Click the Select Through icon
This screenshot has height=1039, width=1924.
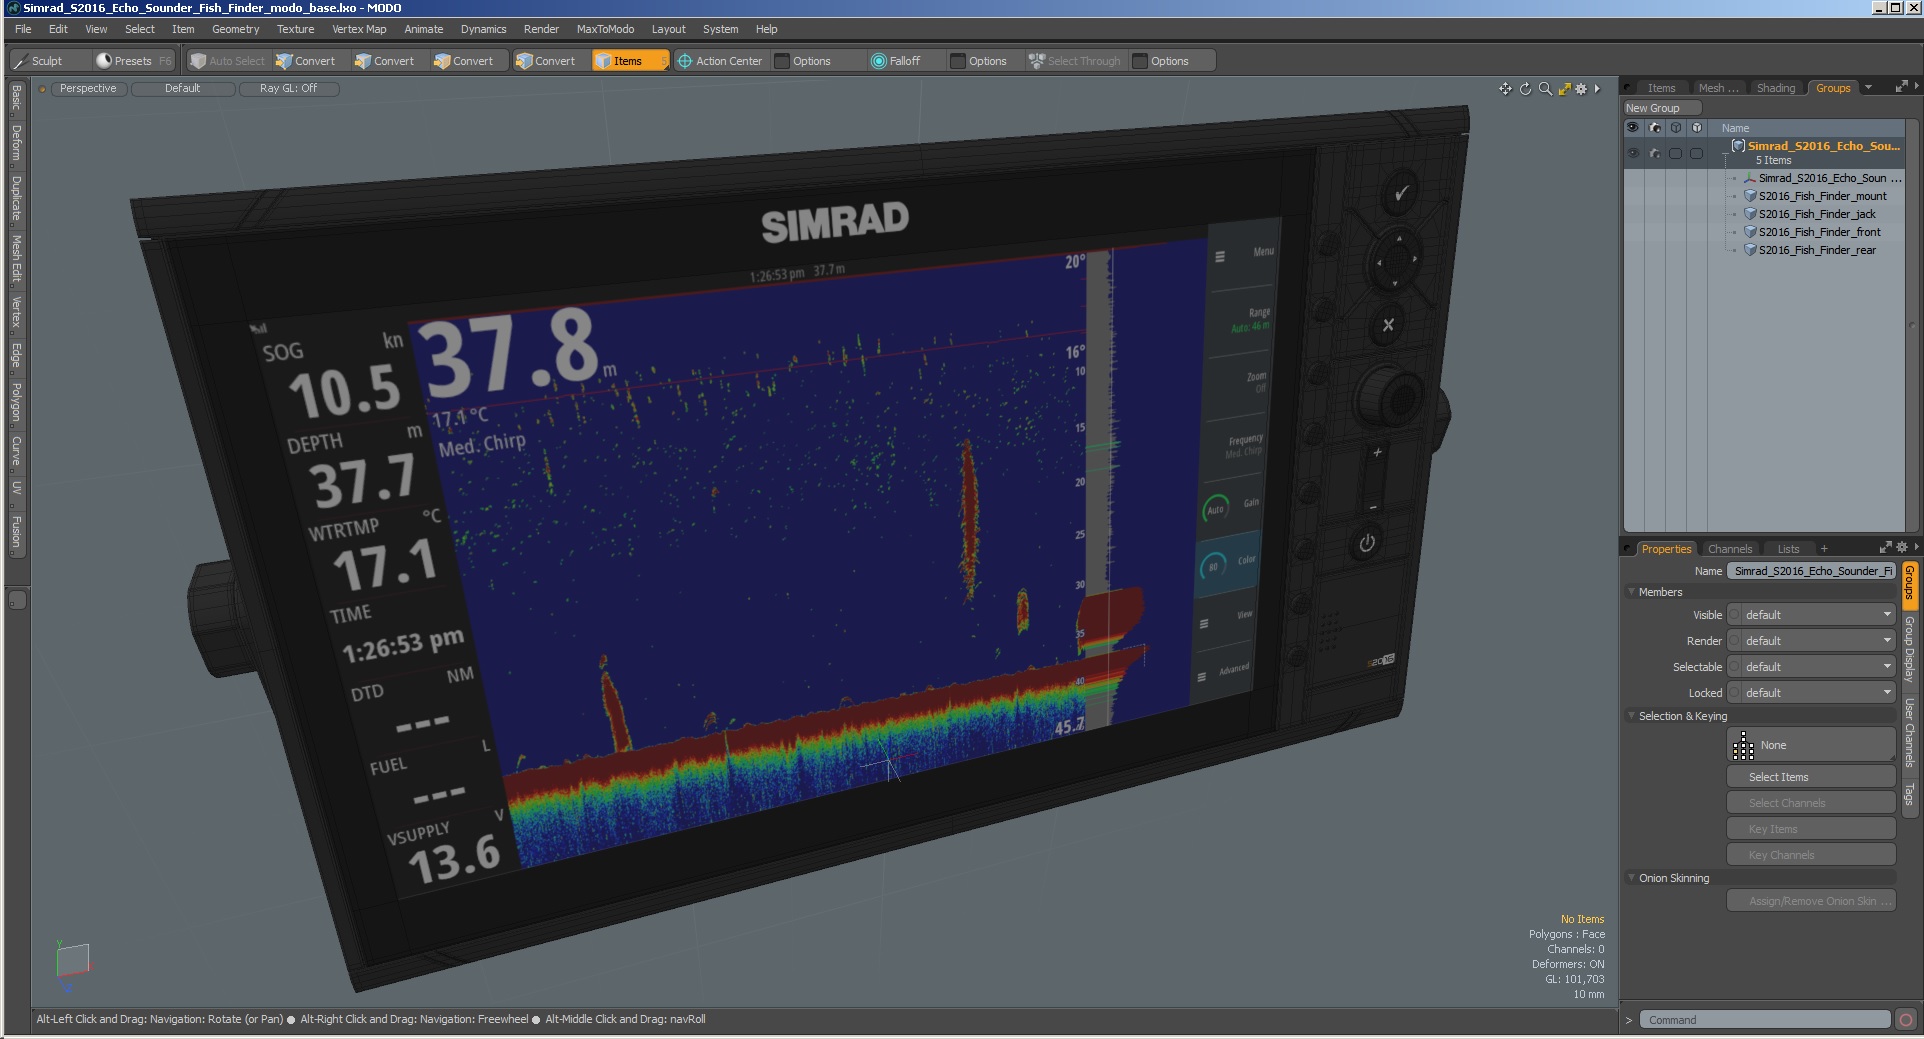1037,61
